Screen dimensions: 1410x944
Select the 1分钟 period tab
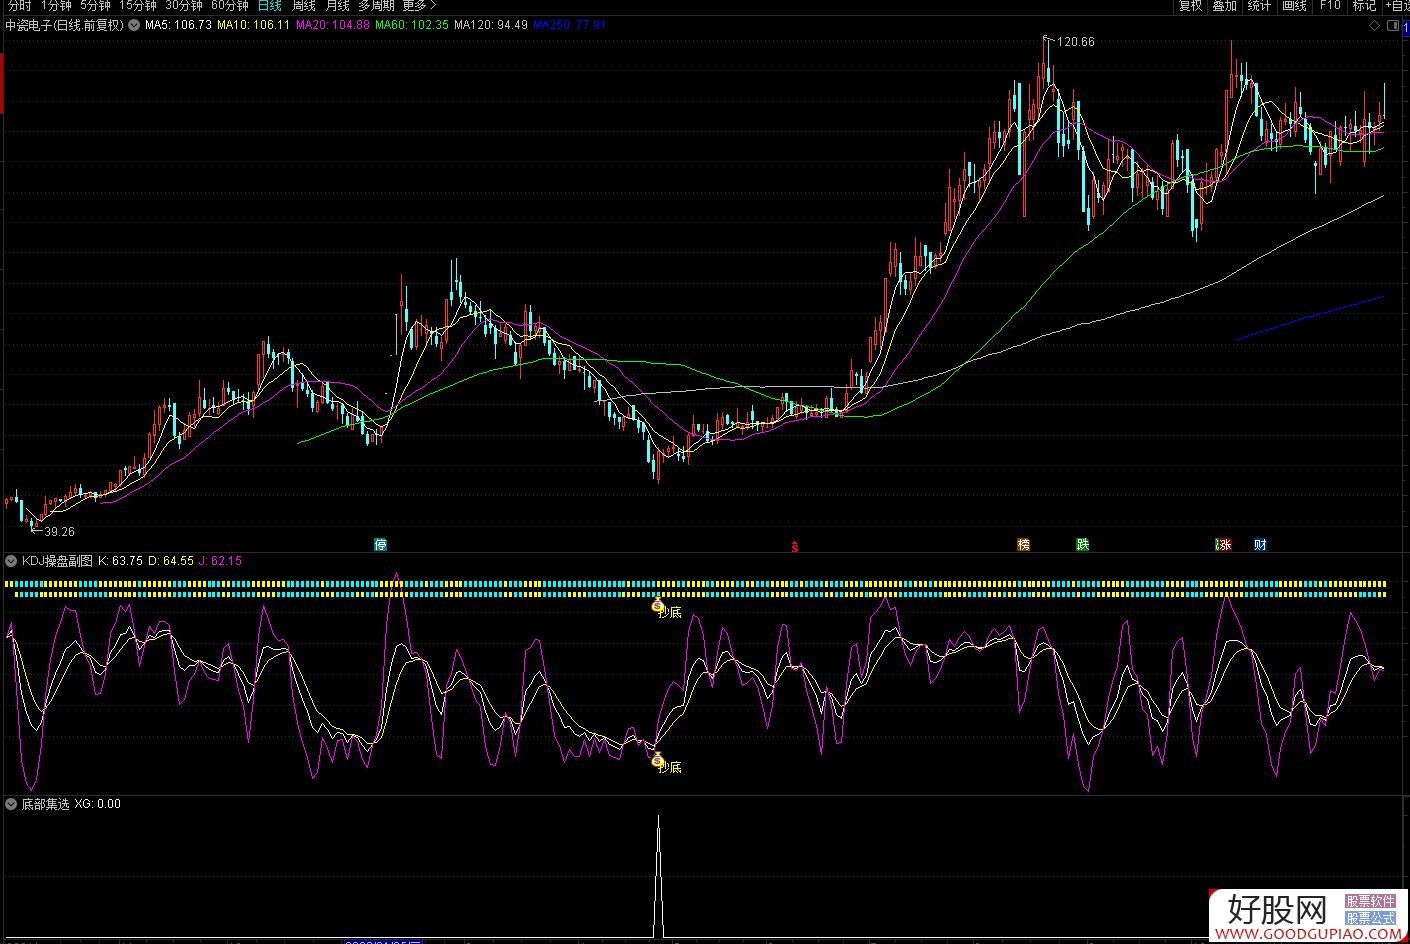pyautogui.click(x=56, y=5)
